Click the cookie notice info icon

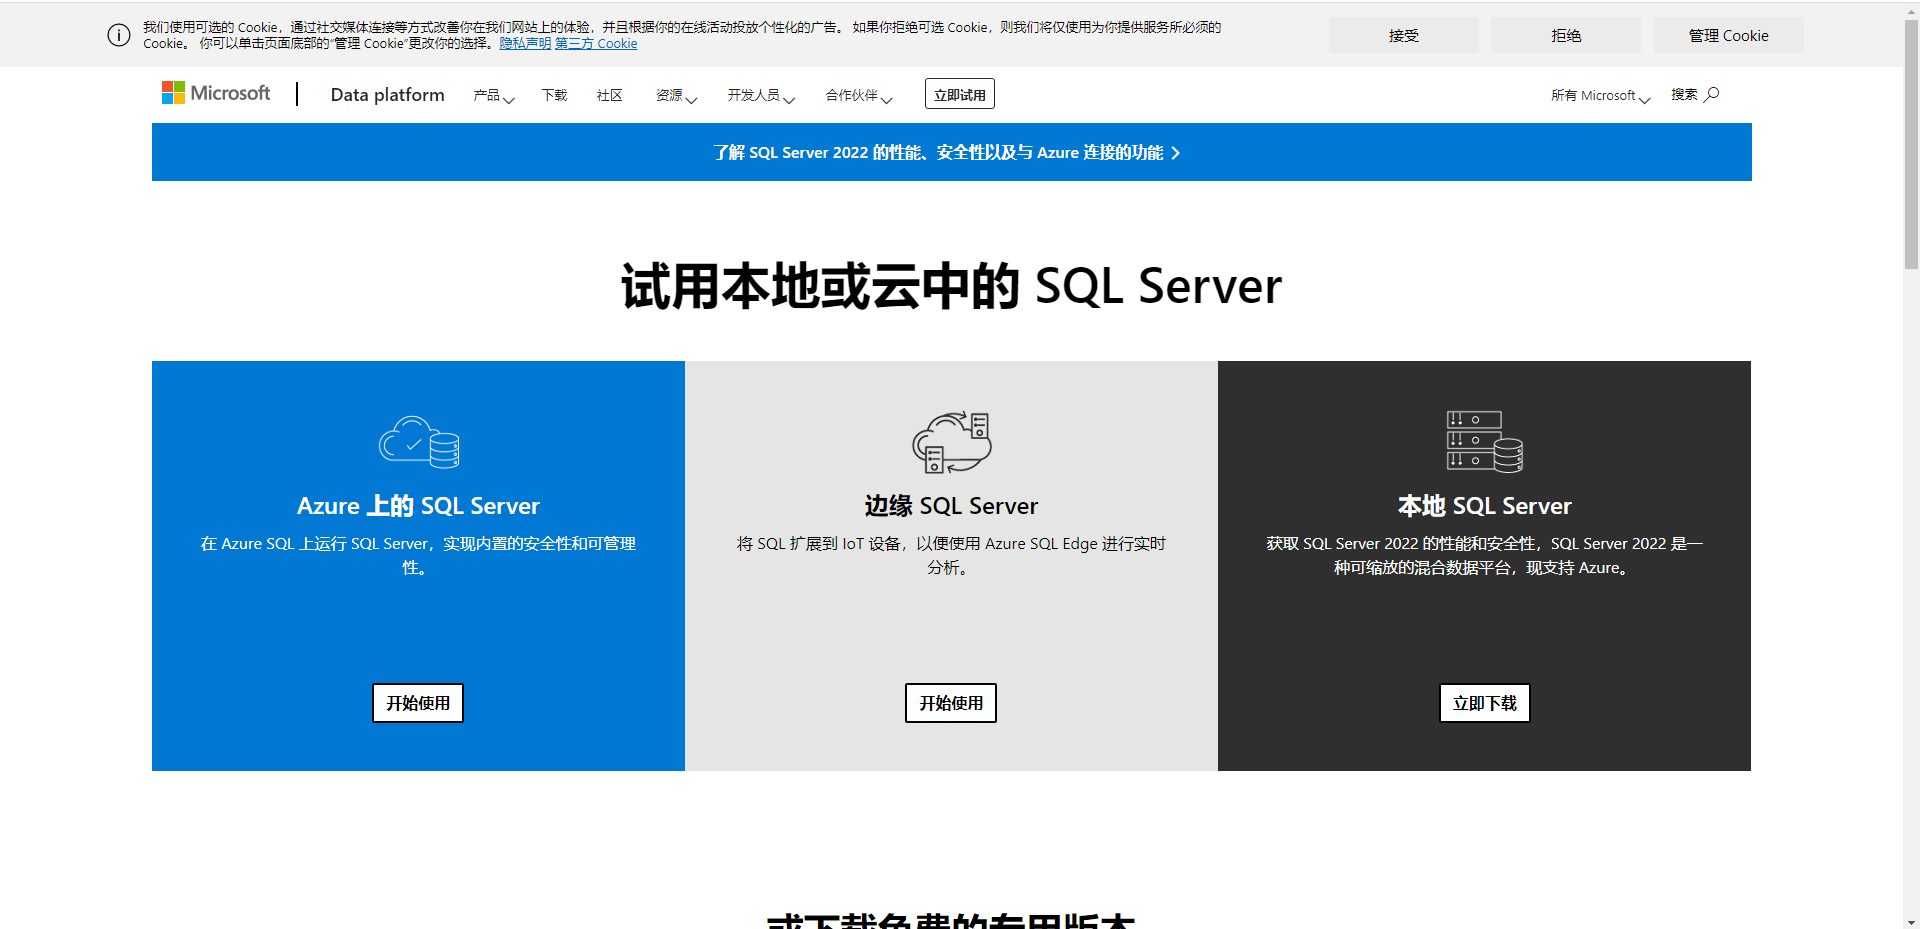coord(119,35)
